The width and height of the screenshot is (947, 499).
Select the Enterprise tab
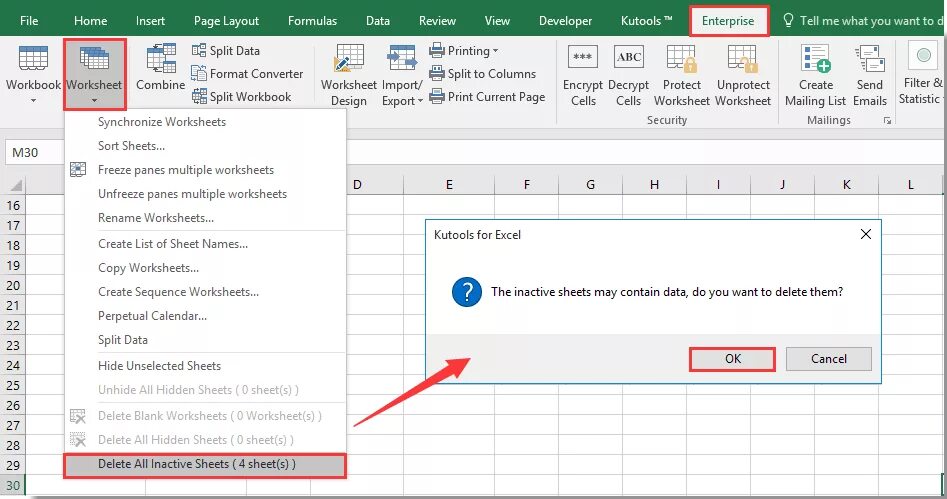click(x=728, y=21)
